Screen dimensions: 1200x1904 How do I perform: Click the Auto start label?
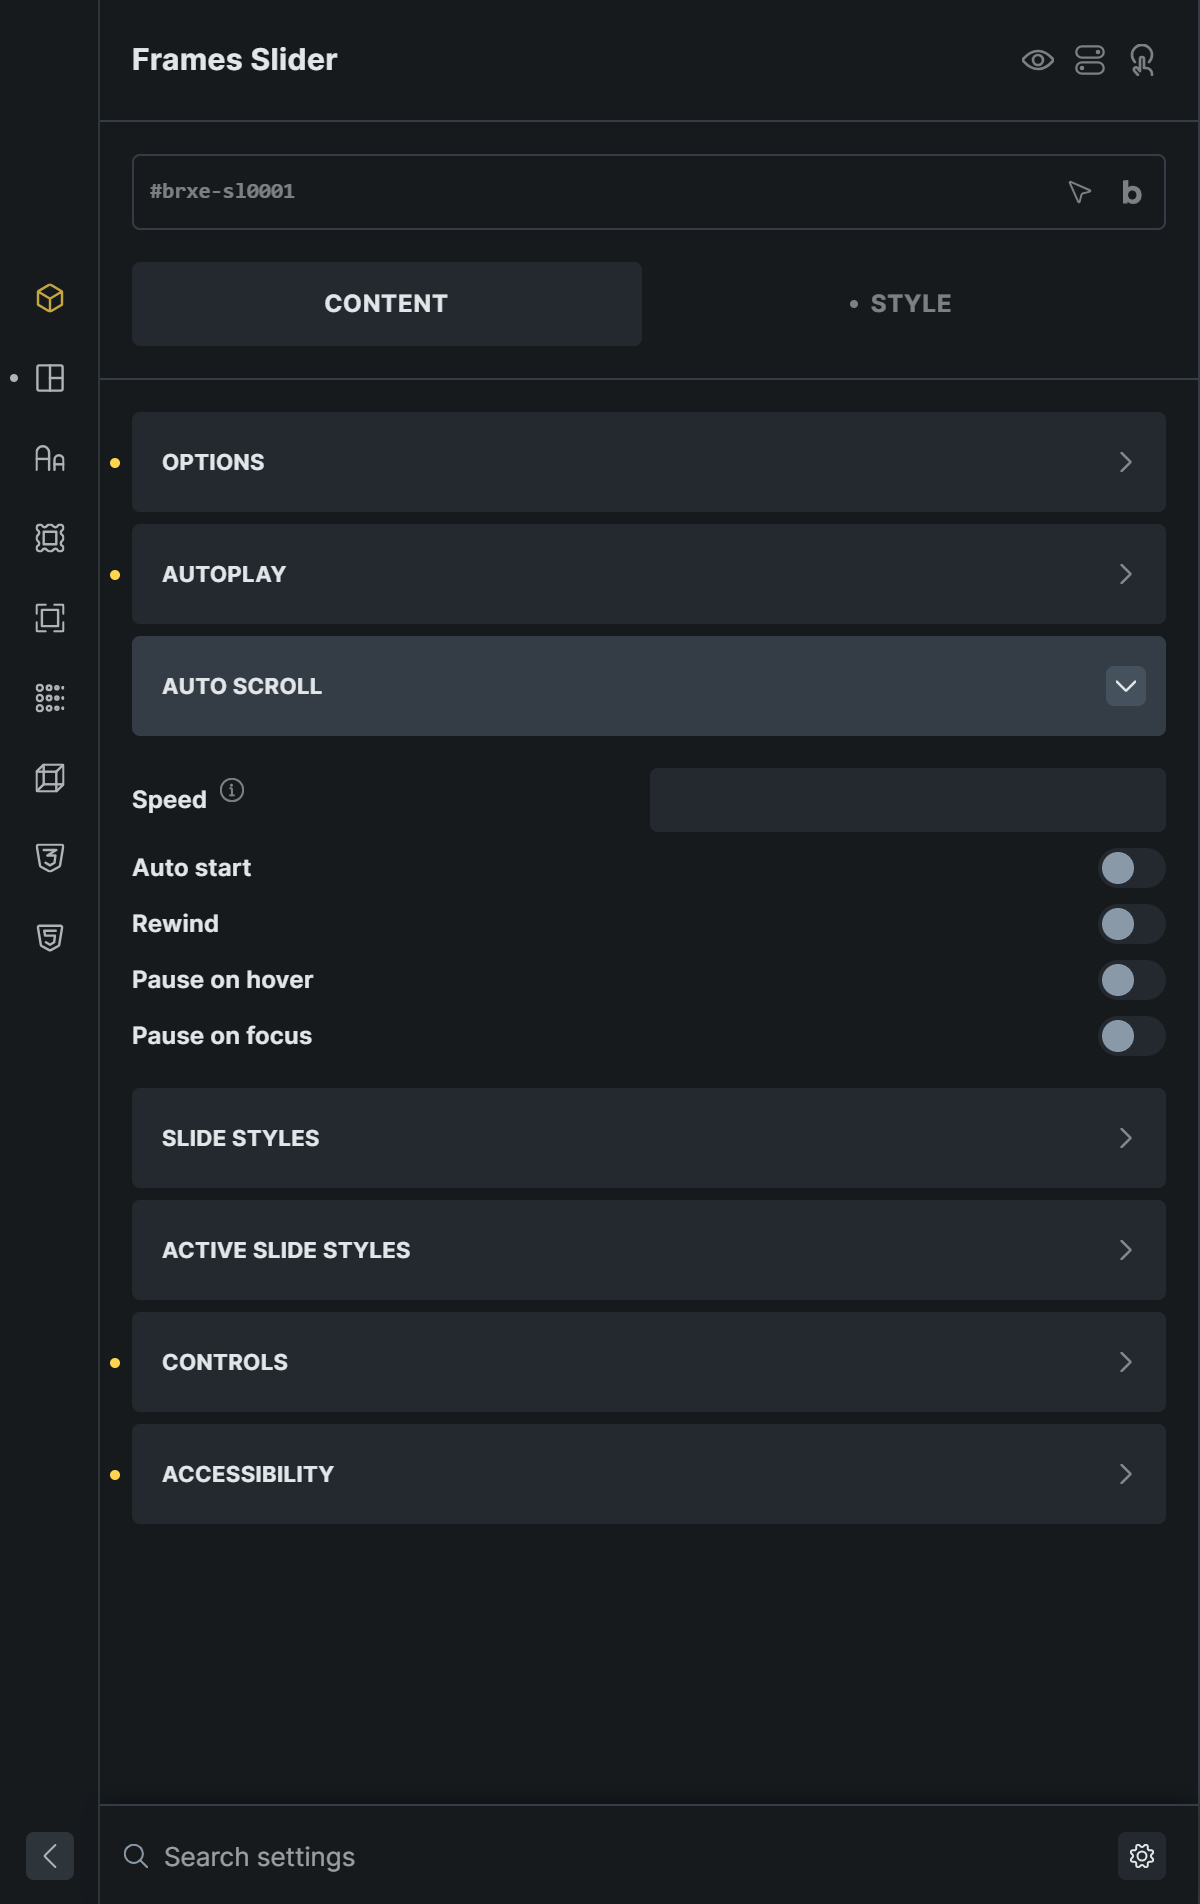coord(192,868)
